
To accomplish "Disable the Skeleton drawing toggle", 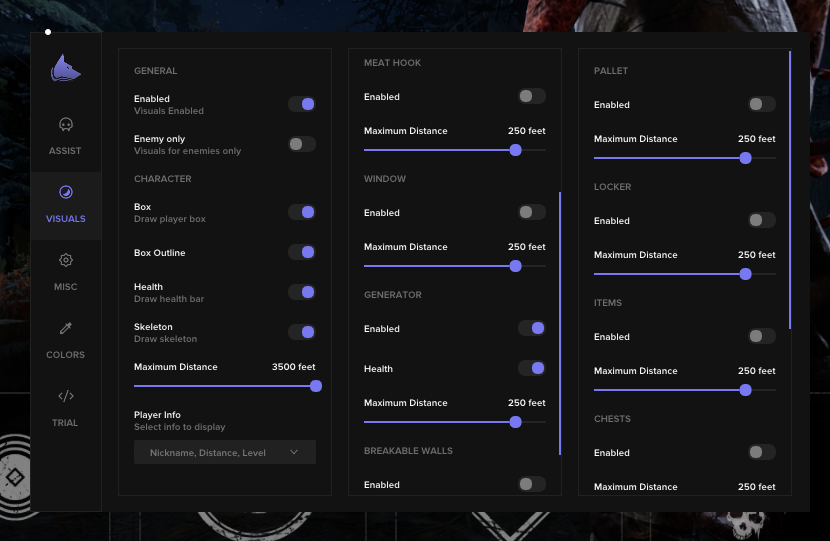I will pyautogui.click(x=302, y=332).
